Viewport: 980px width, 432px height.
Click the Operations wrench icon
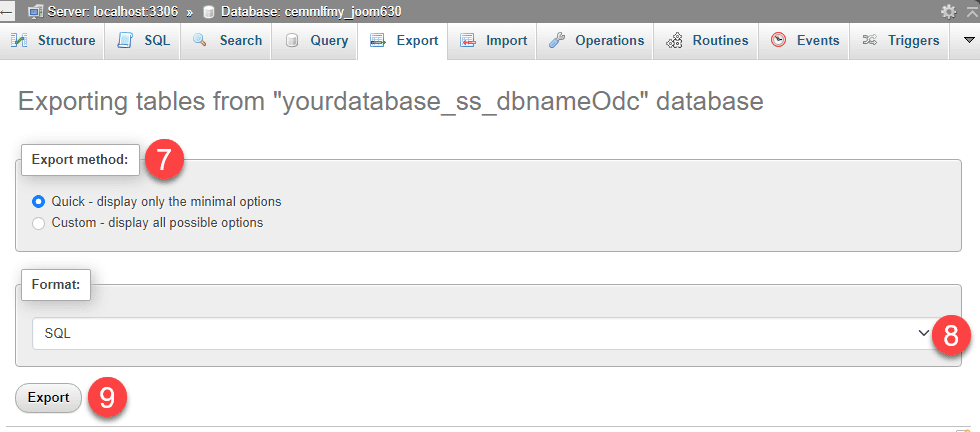[x=557, y=41]
